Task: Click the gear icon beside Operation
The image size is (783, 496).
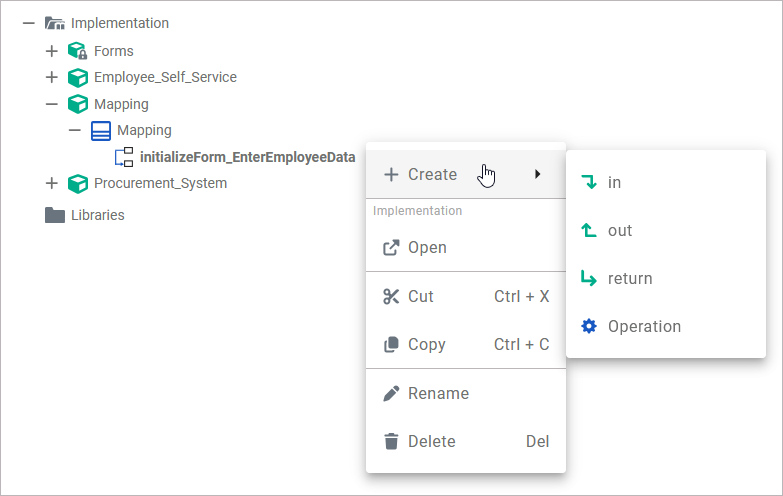Action: tap(589, 326)
